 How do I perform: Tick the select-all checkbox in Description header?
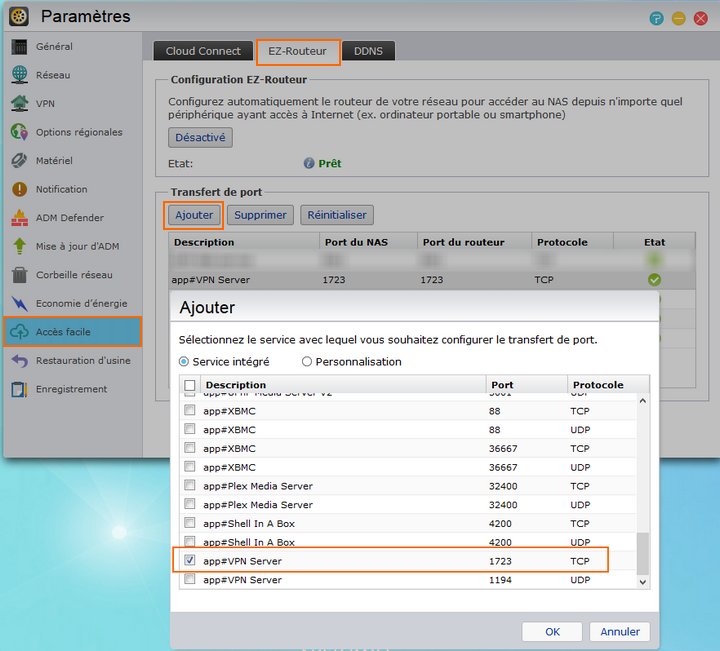pos(190,385)
